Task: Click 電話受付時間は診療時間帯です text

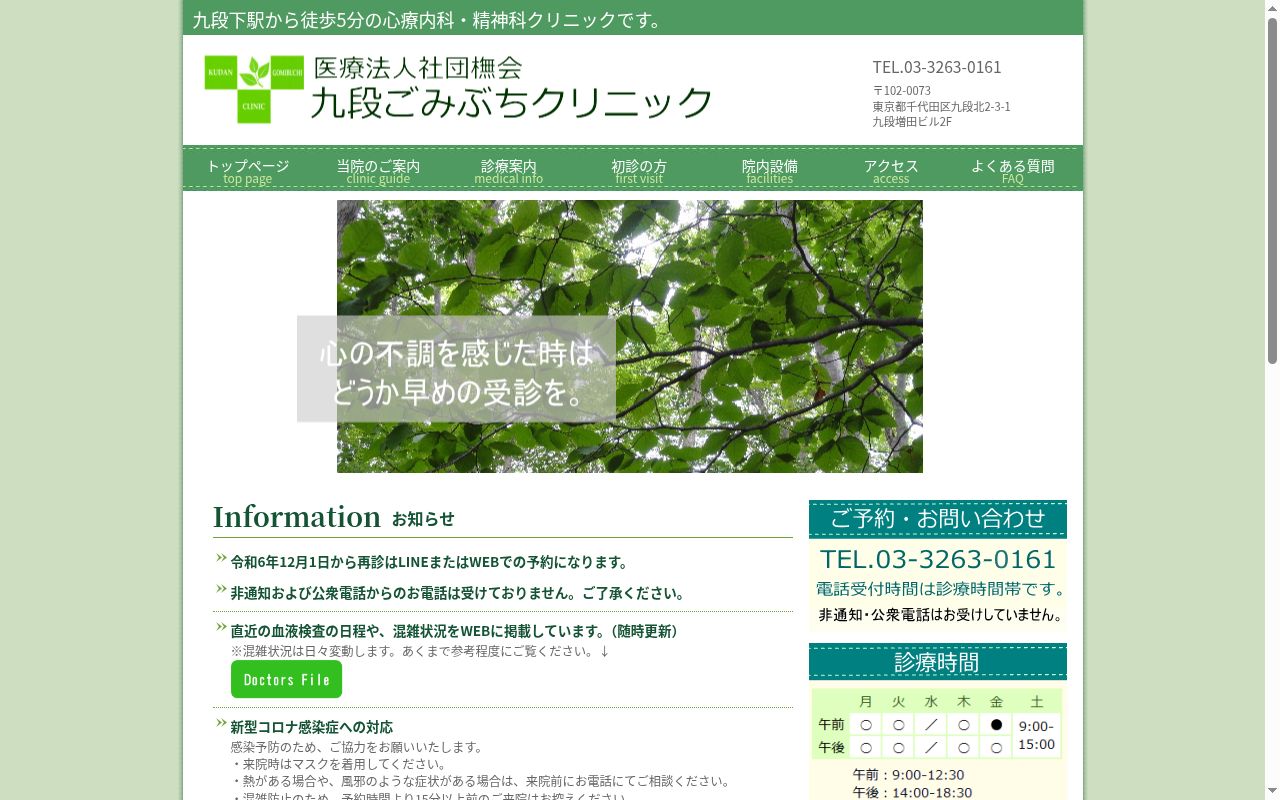Action: click(x=940, y=589)
